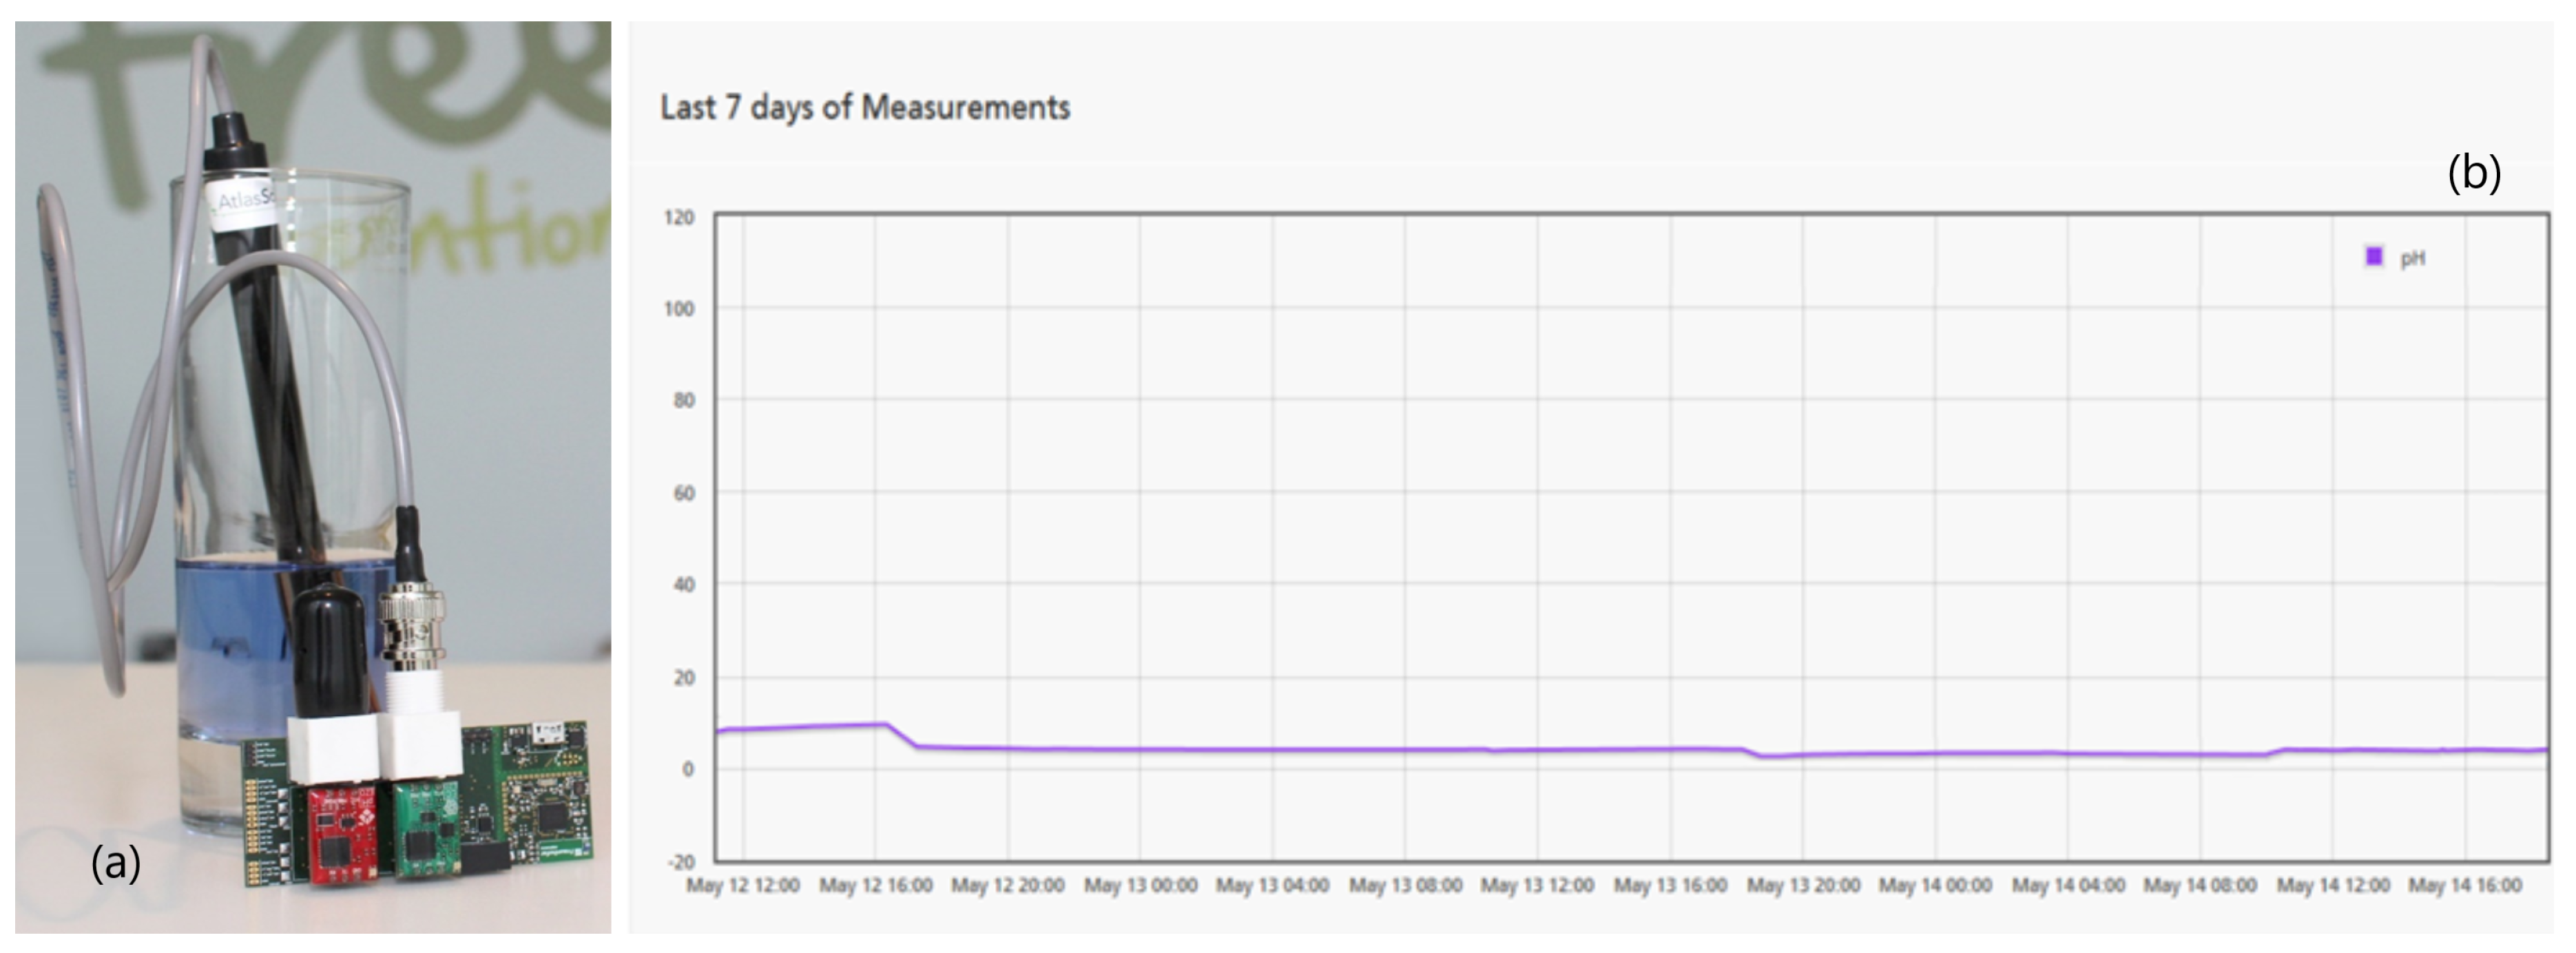Click the 120 y-axis value

(x=679, y=217)
